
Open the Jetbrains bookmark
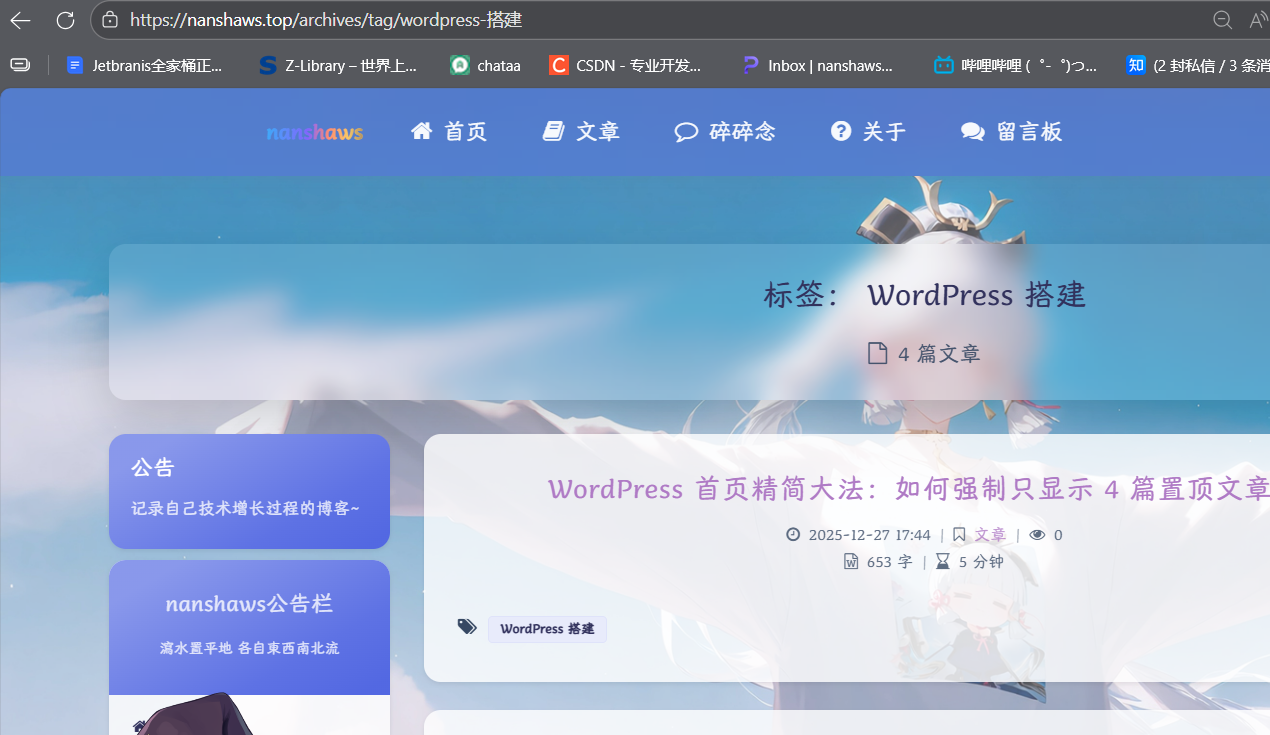point(145,66)
